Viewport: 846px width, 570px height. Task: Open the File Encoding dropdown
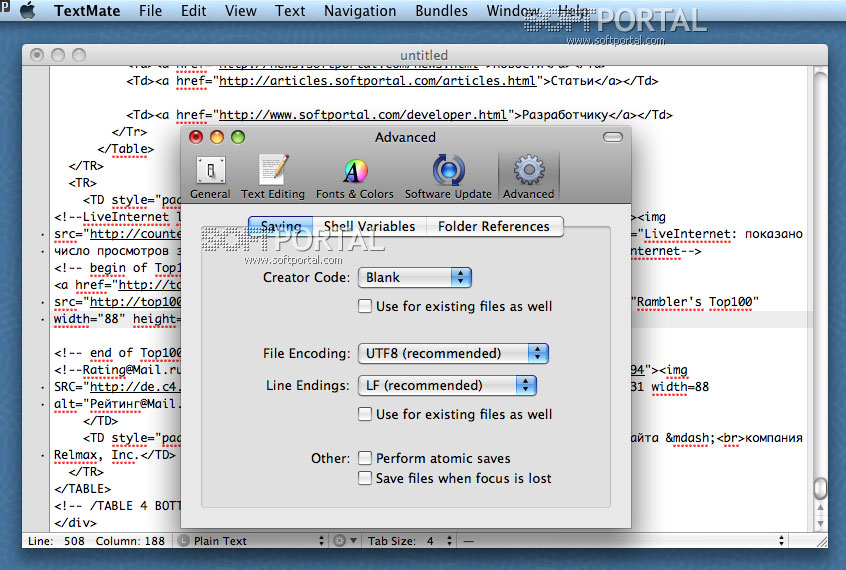pyautogui.click(x=453, y=354)
